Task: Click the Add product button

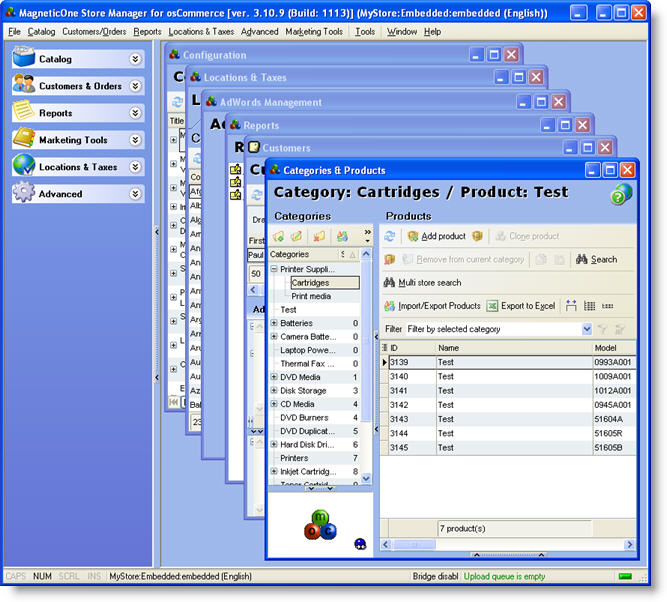Action: click(x=437, y=236)
